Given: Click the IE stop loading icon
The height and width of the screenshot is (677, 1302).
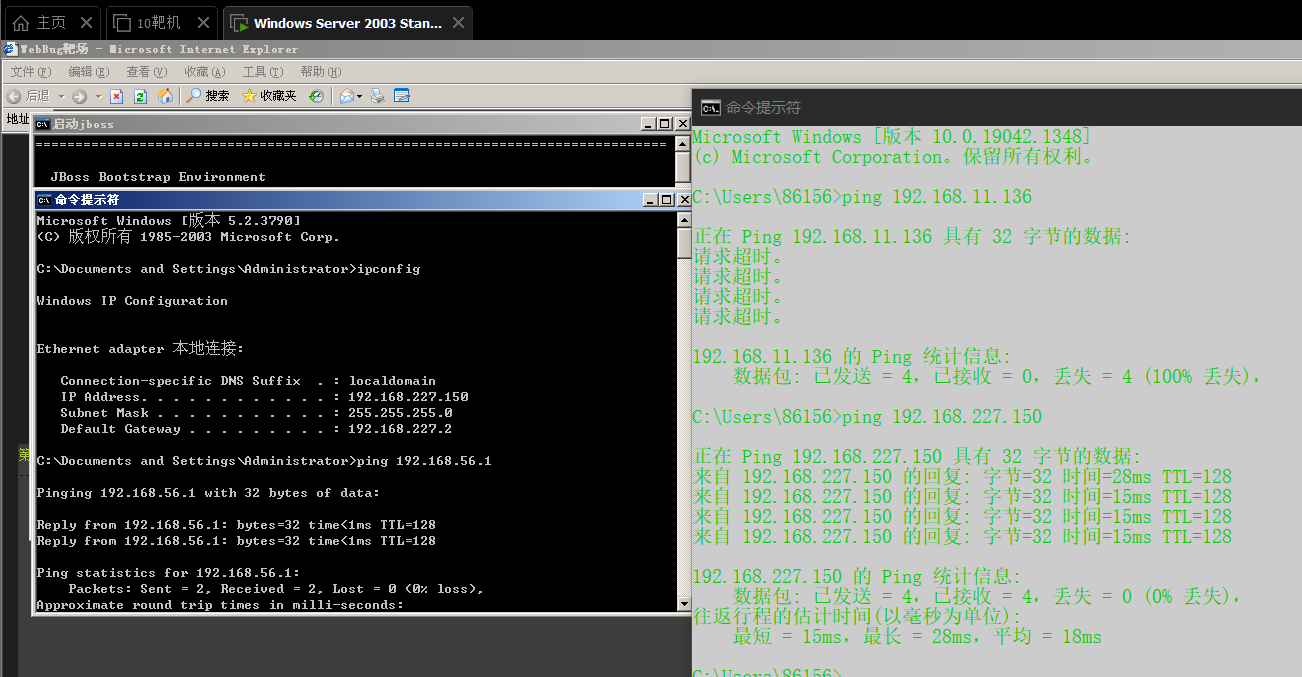Looking at the screenshot, I should [x=116, y=96].
